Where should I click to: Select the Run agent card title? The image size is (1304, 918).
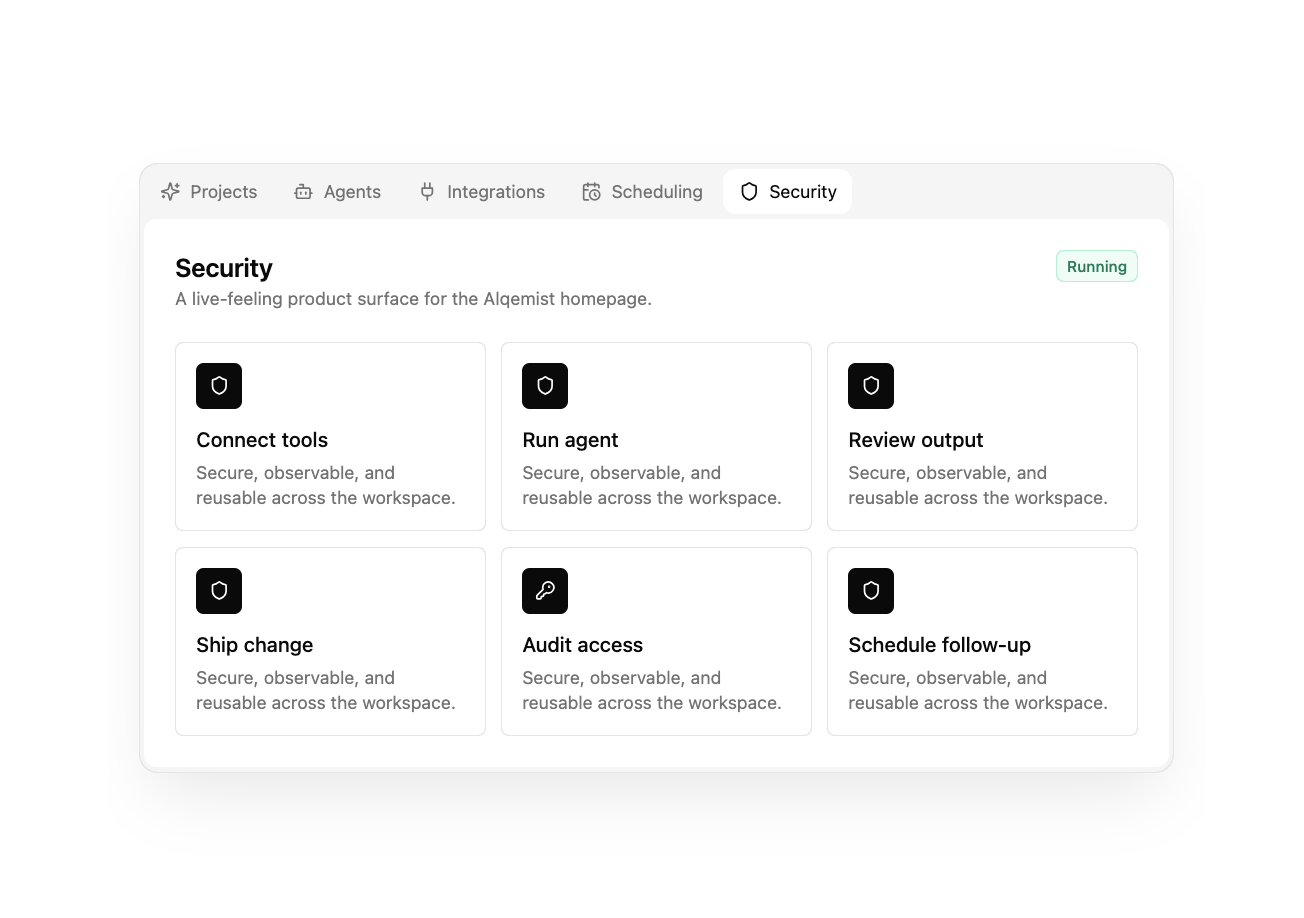click(570, 440)
